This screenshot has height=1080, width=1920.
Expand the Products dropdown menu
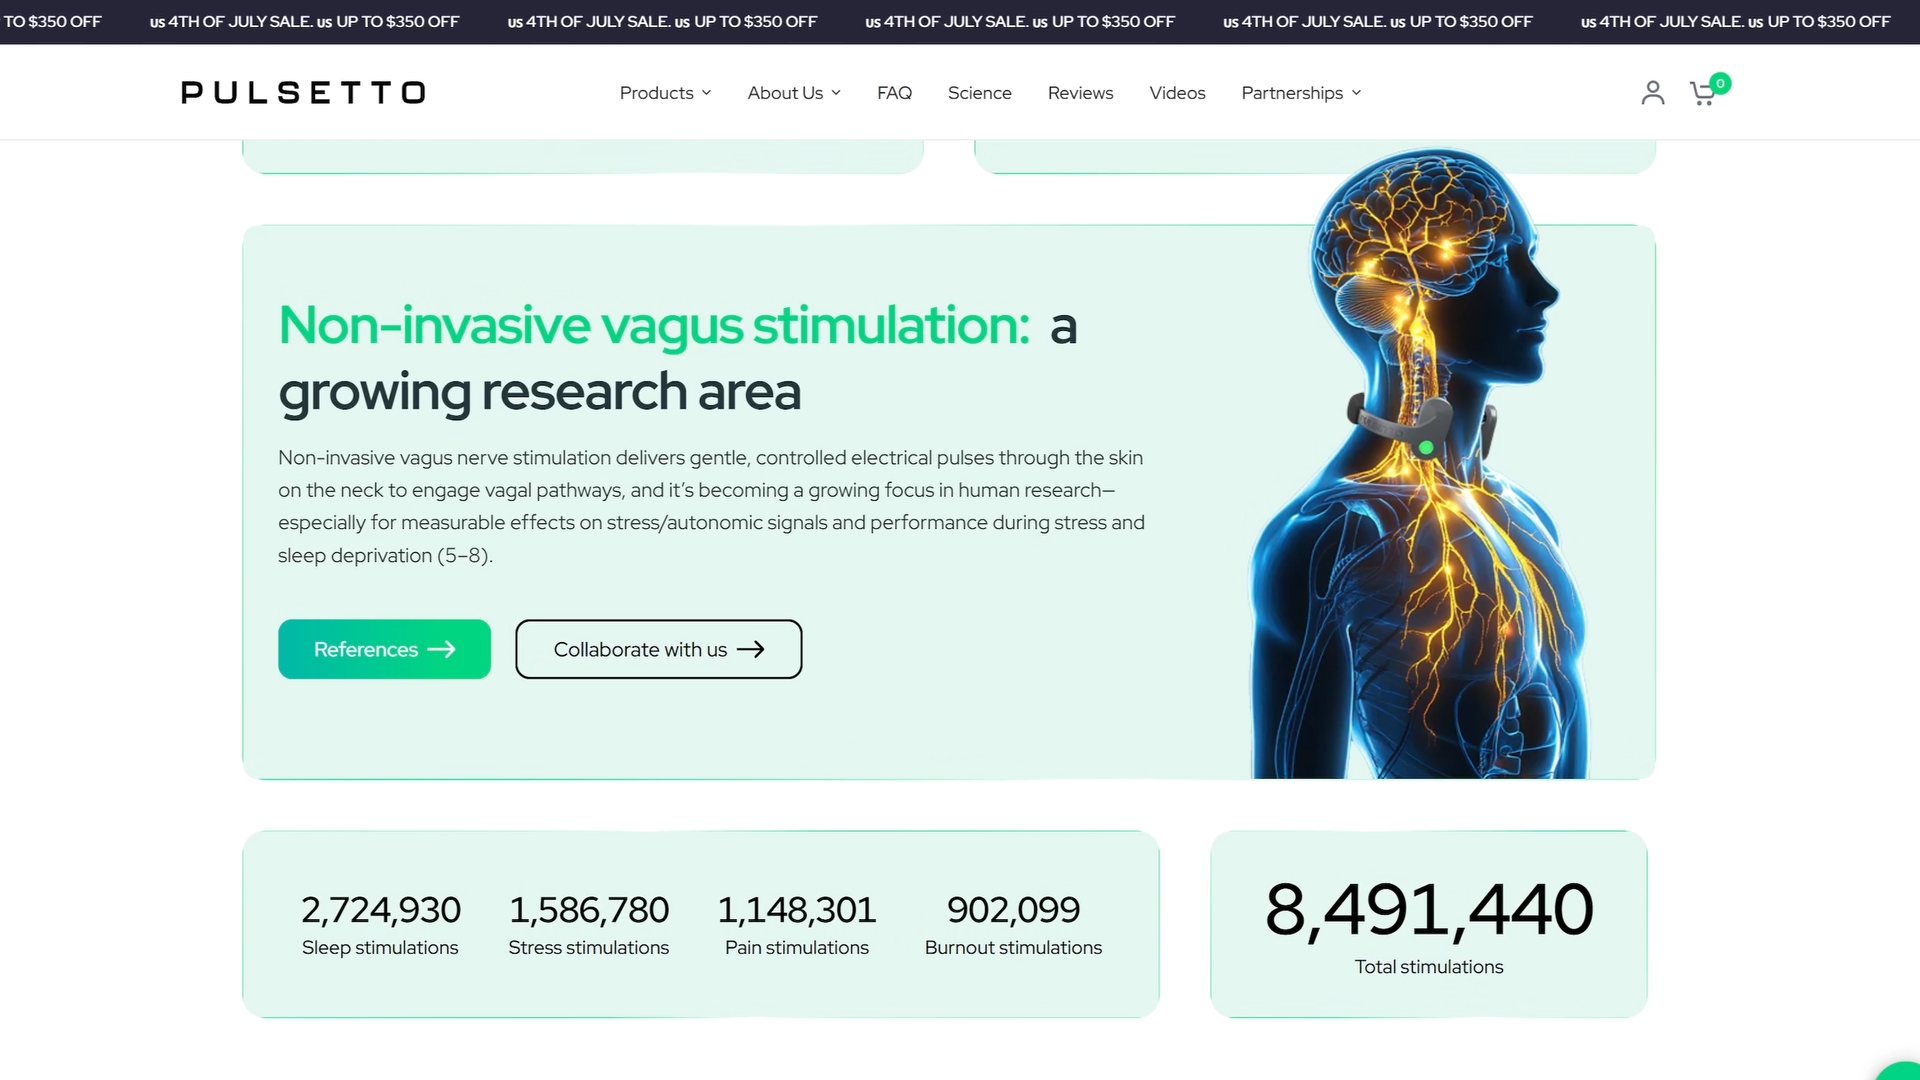pyautogui.click(x=665, y=93)
